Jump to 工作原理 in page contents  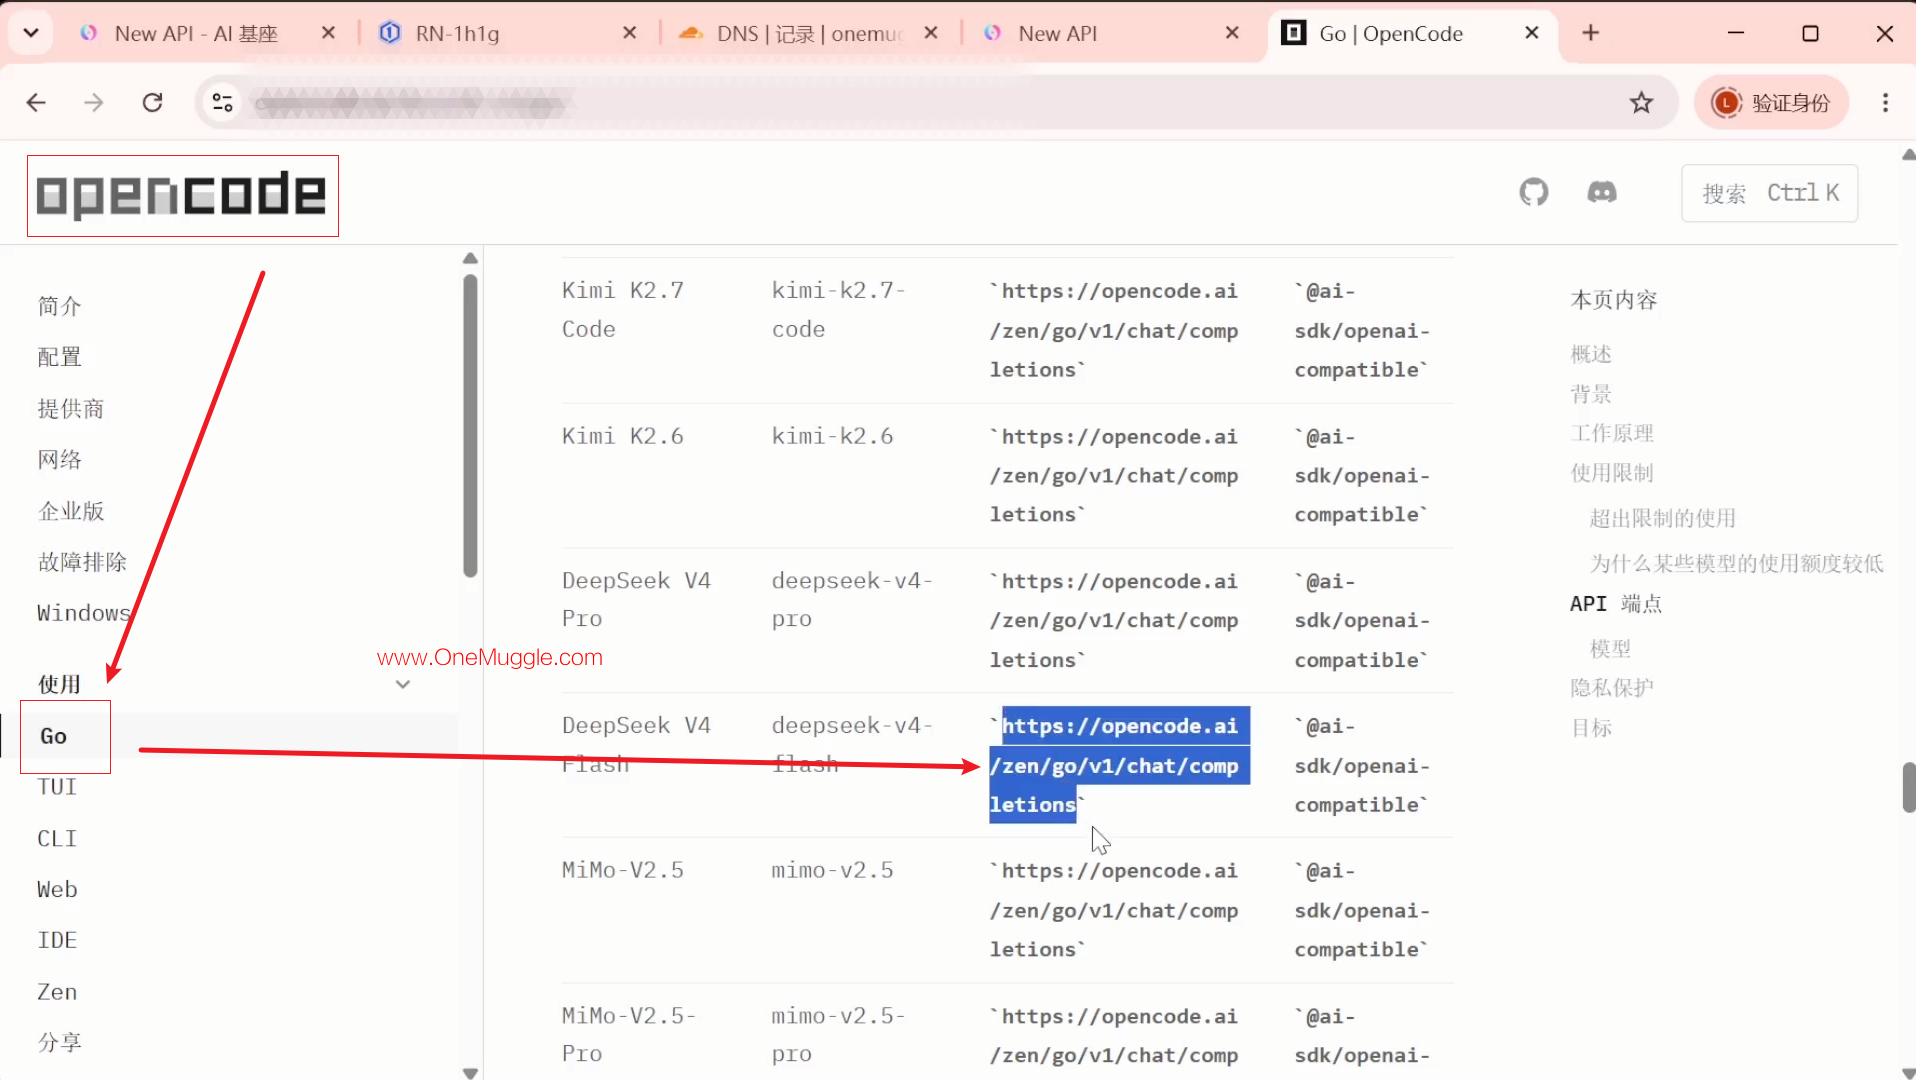[x=1612, y=433]
